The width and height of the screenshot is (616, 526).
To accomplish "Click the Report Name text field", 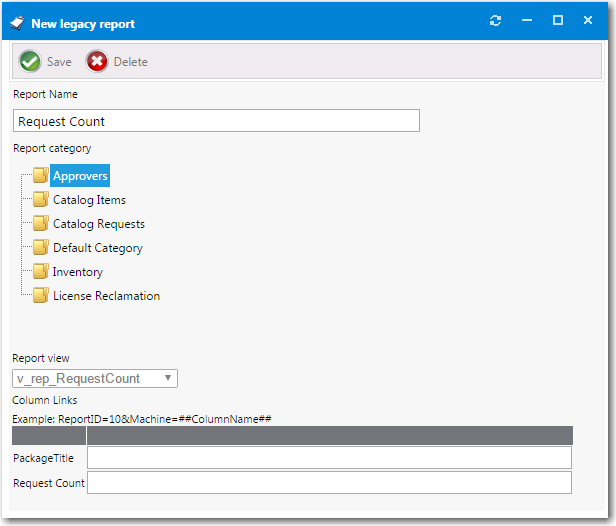I will click(216, 121).
